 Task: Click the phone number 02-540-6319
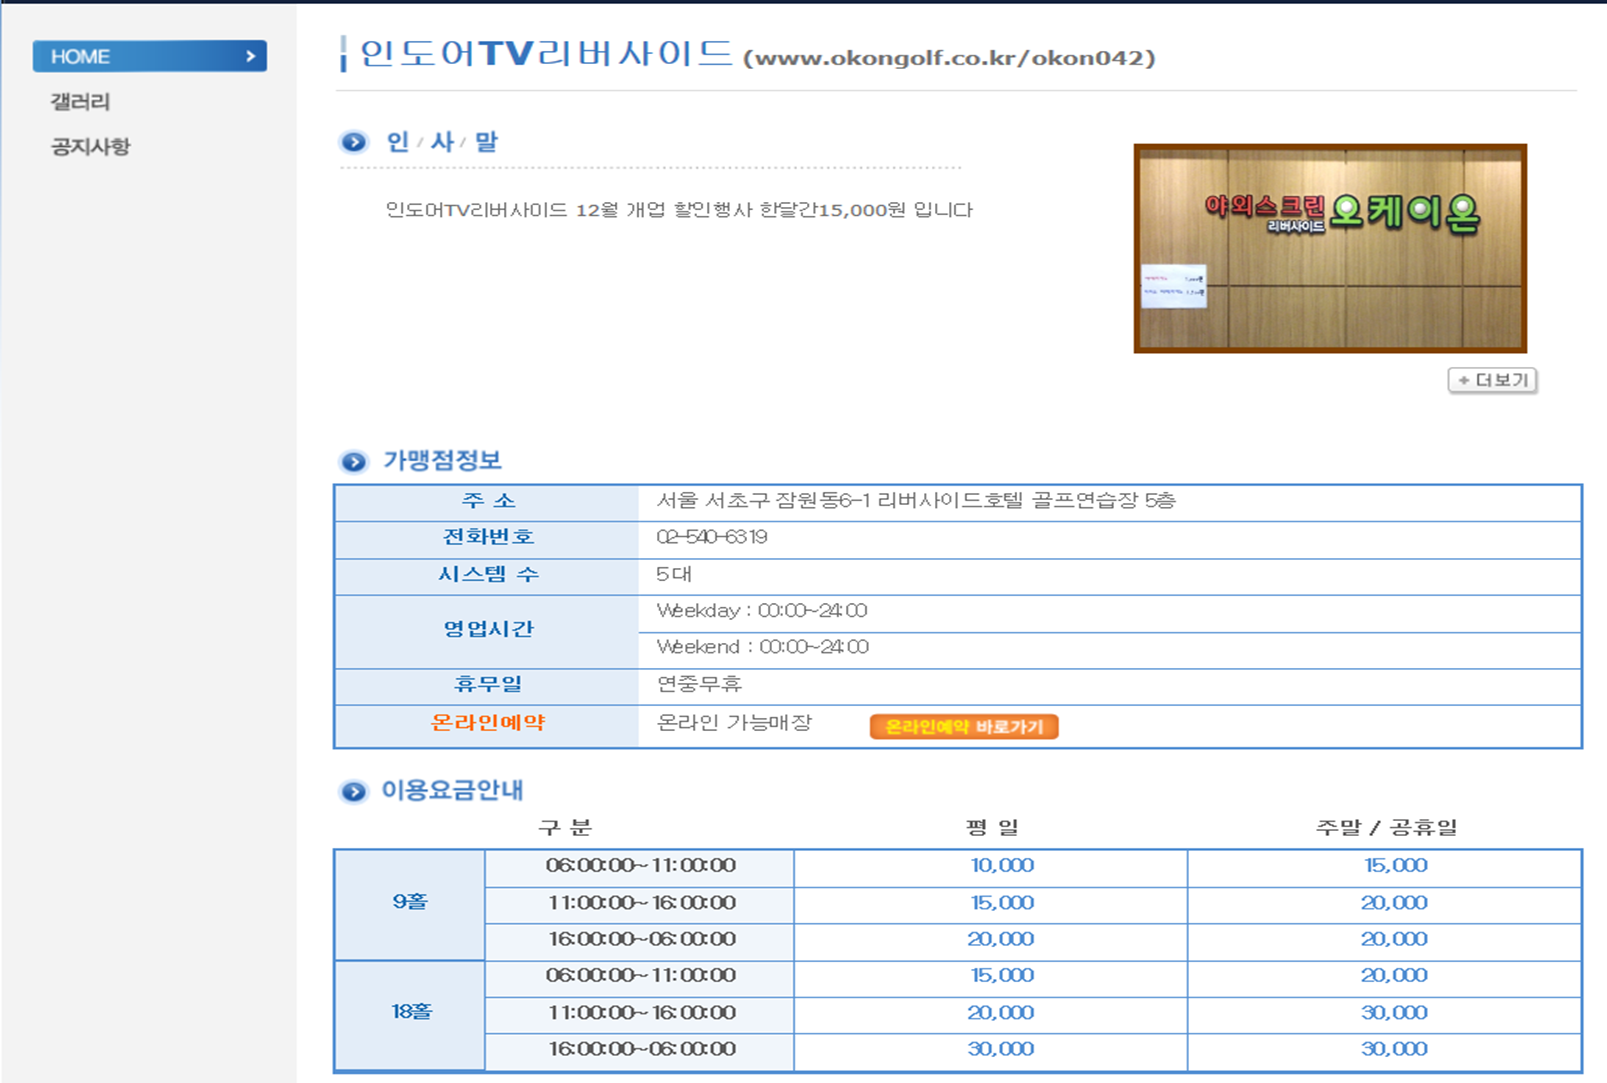click(x=712, y=538)
